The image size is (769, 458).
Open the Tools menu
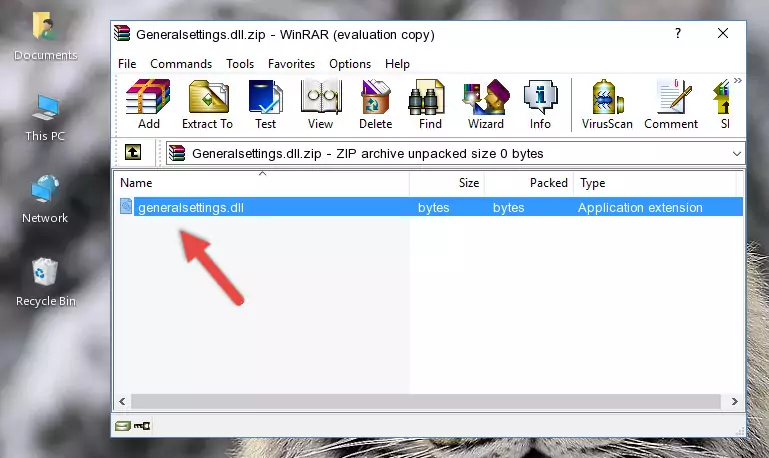pos(240,64)
